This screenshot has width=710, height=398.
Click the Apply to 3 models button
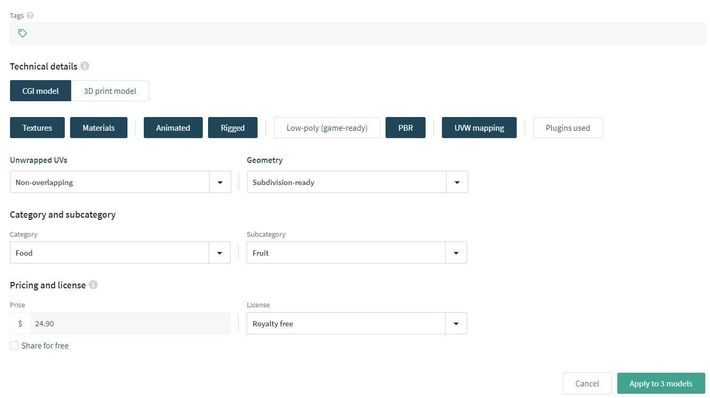[661, 383]
